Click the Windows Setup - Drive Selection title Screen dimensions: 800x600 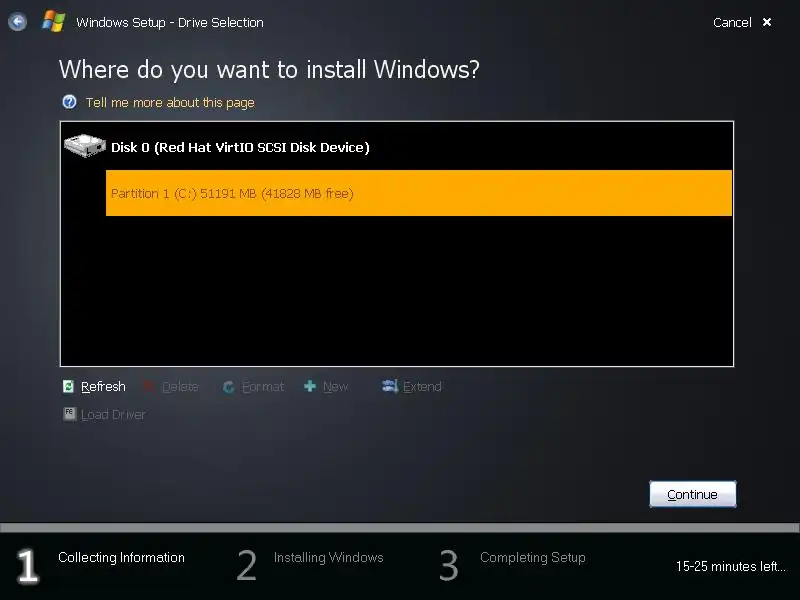[170, 22]
